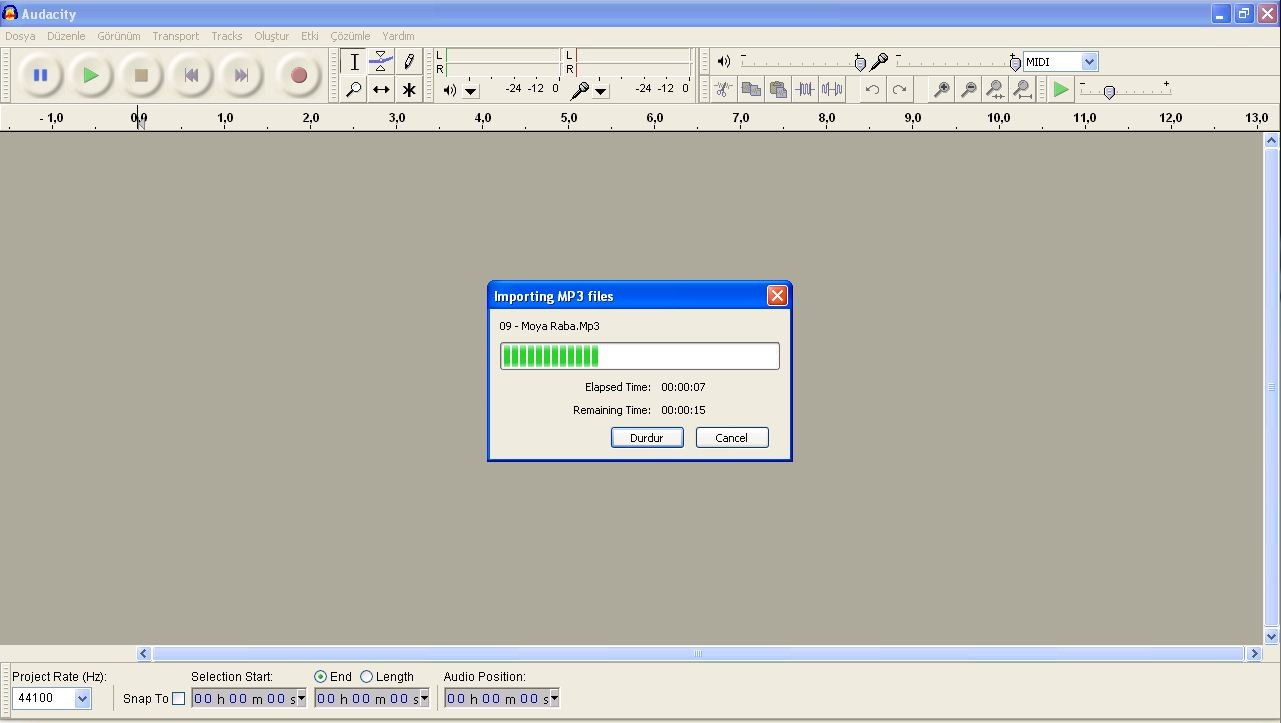Viewport: 1281px width, 723px height.
Task: Toggle the Snap To checkbox
Action: pos(178,699)
